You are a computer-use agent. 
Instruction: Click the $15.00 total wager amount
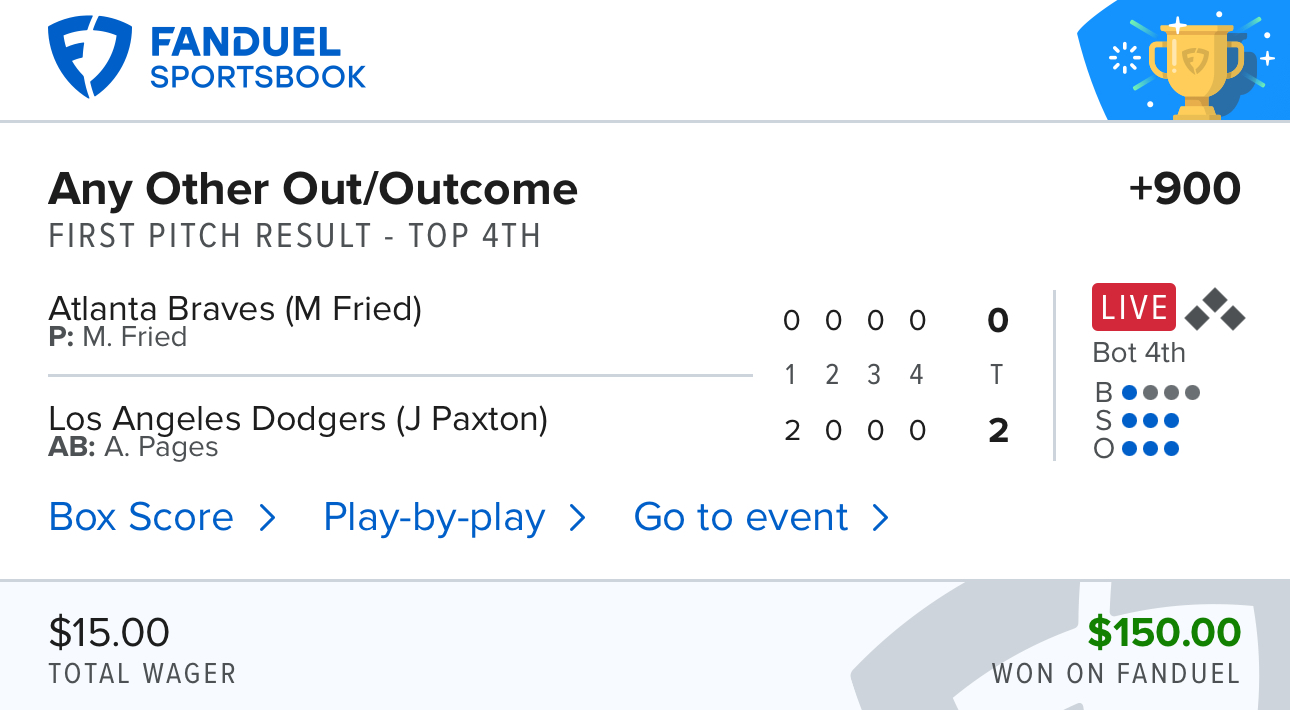pyautogui.click(x=109, y=632)
